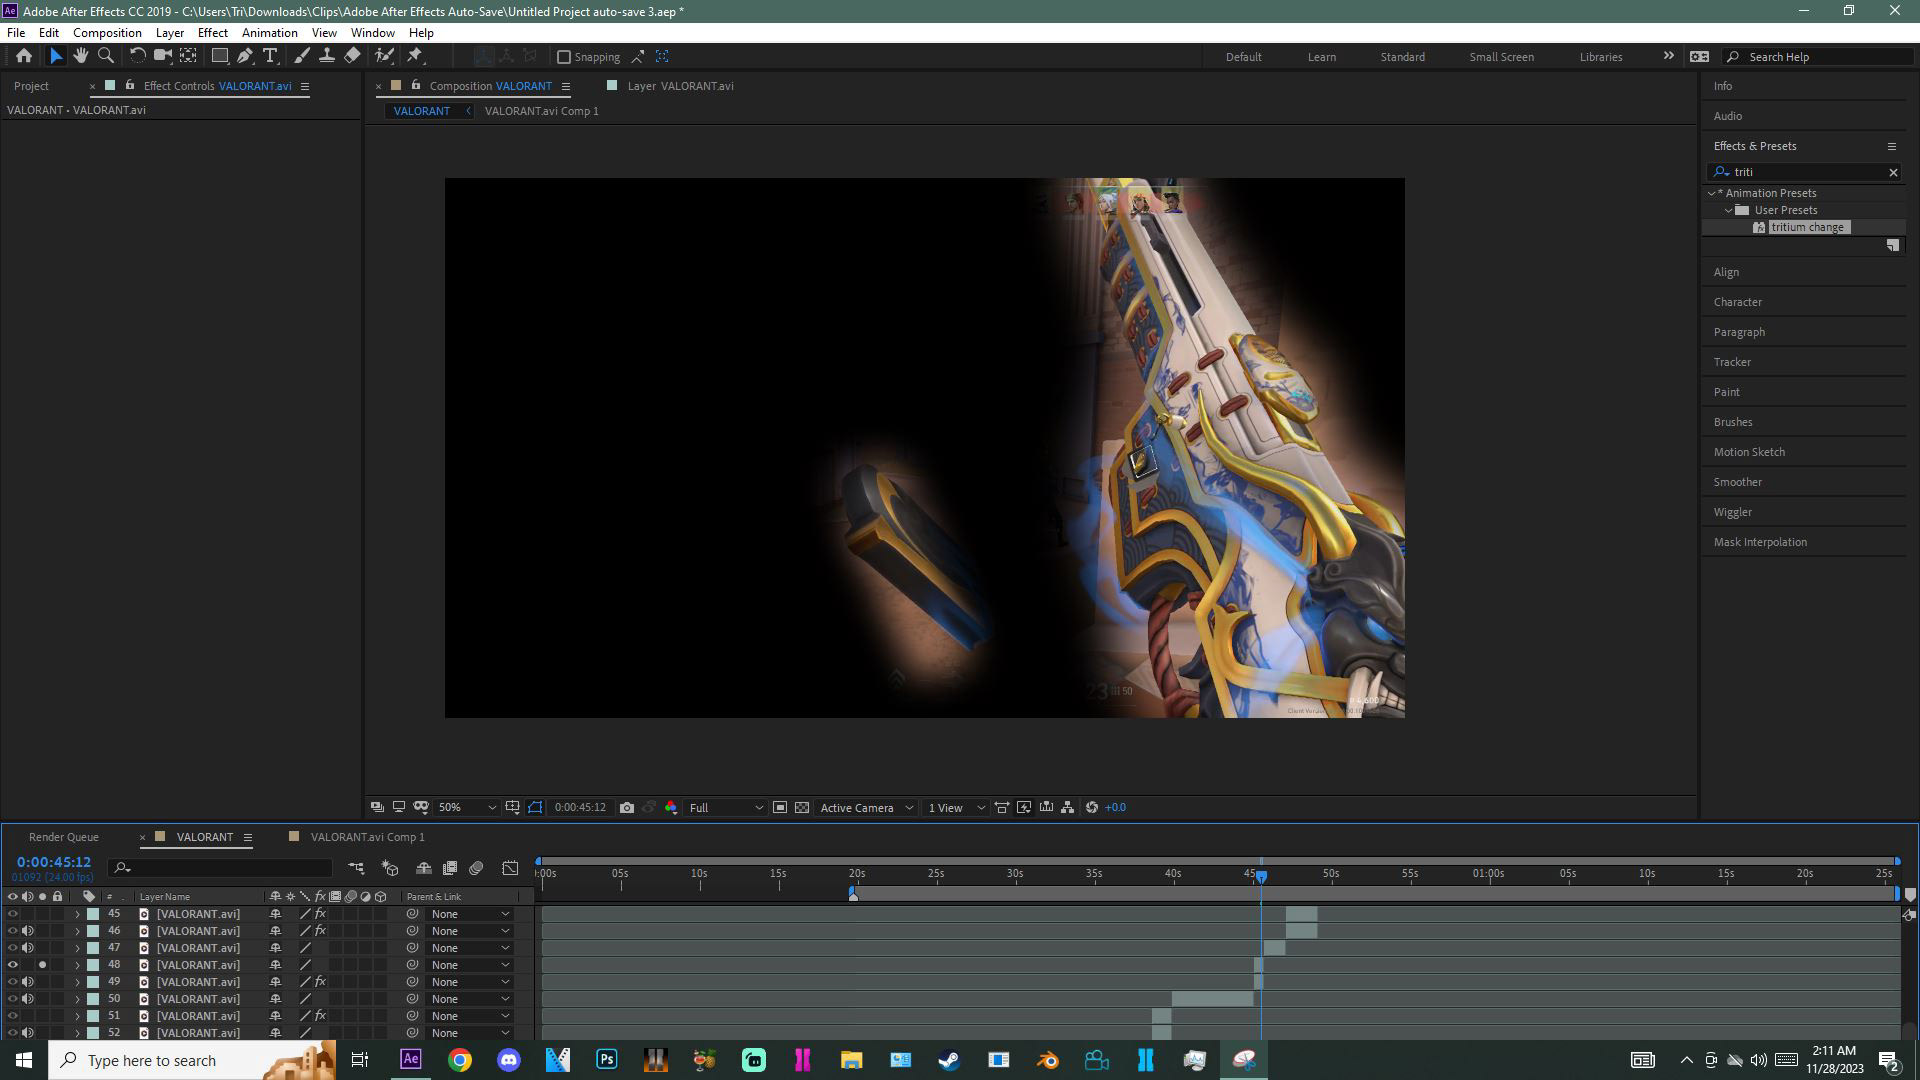Toggle the transparency grid button
Viewport: 1920px width, 1080px height.
click(802, 808)
